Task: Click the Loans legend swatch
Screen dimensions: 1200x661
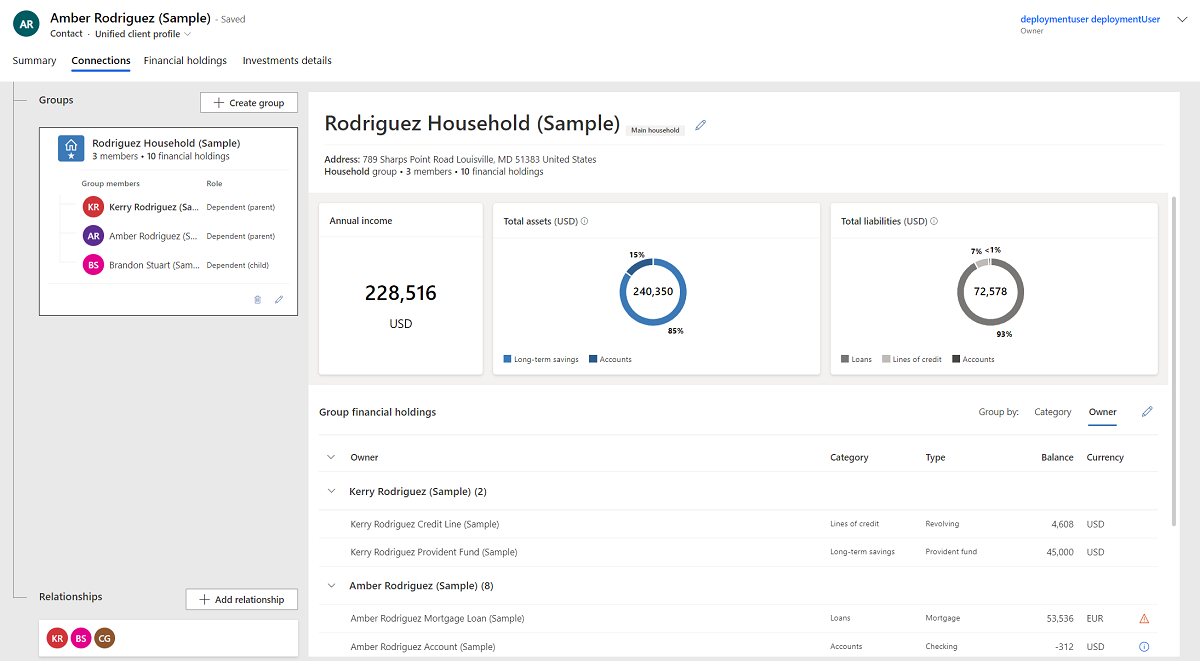Action: 845,359
